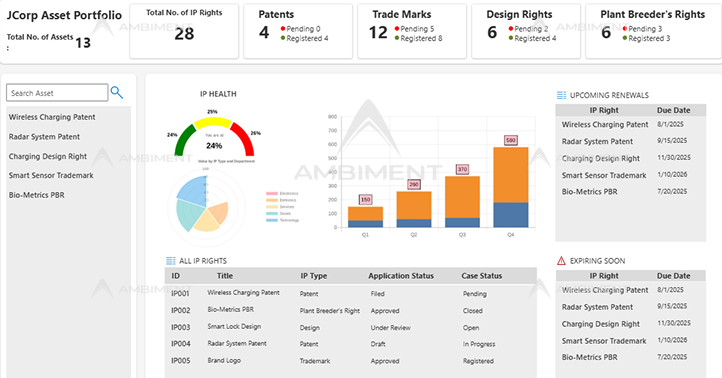Screen dimensions: 722x378
Task: Click Due Date header in Upcoming Renewals
Action: click(x=673, y=110)
